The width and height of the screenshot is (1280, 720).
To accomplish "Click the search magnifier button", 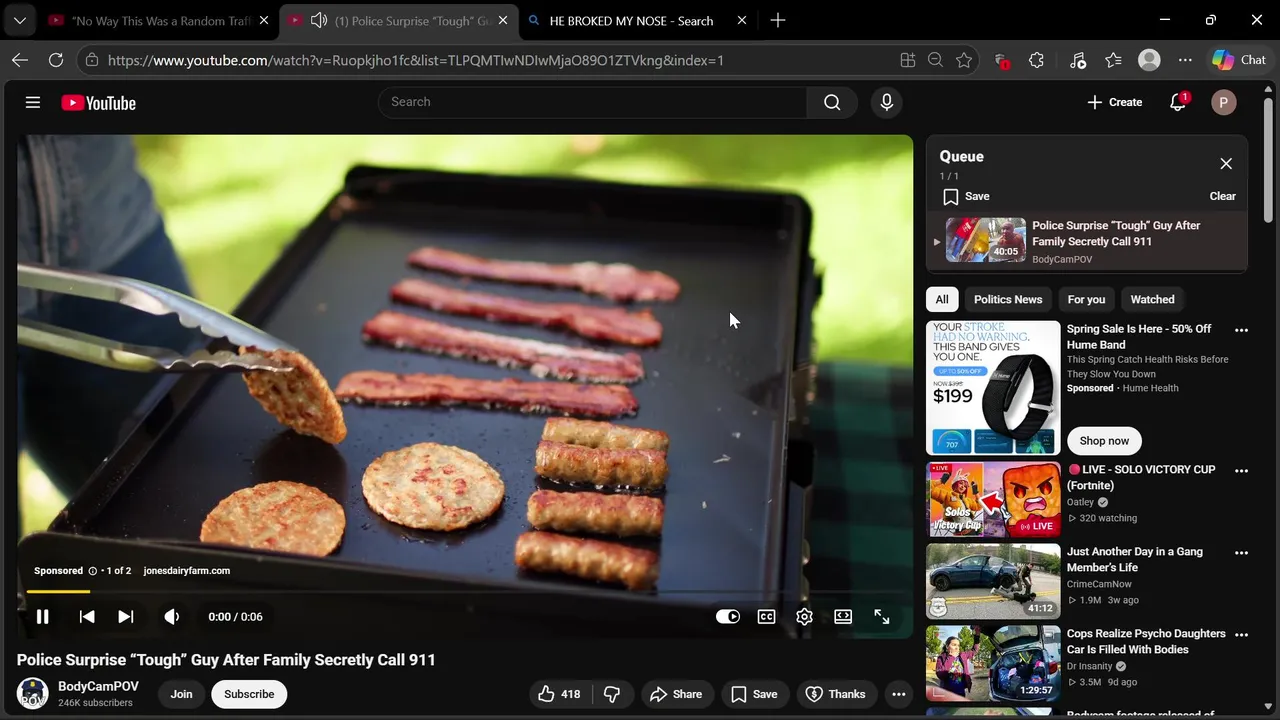I will coord(832,102).
